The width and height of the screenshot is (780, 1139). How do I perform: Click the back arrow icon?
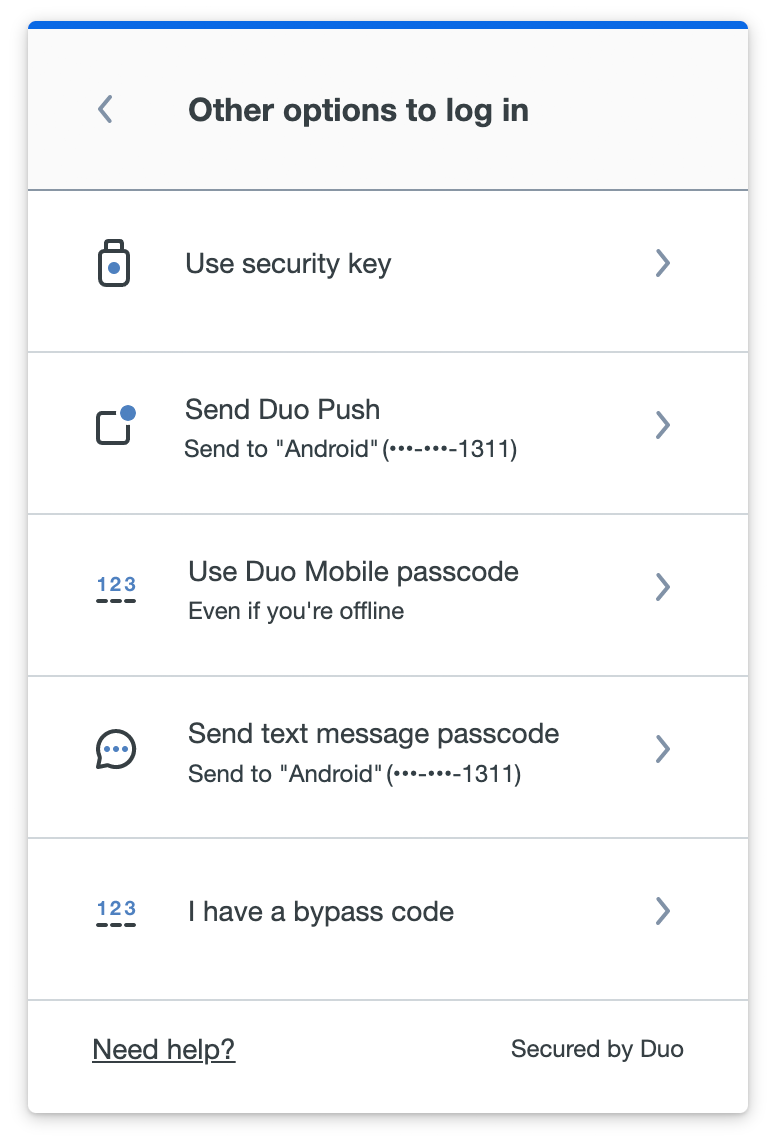tap(104, 109)
